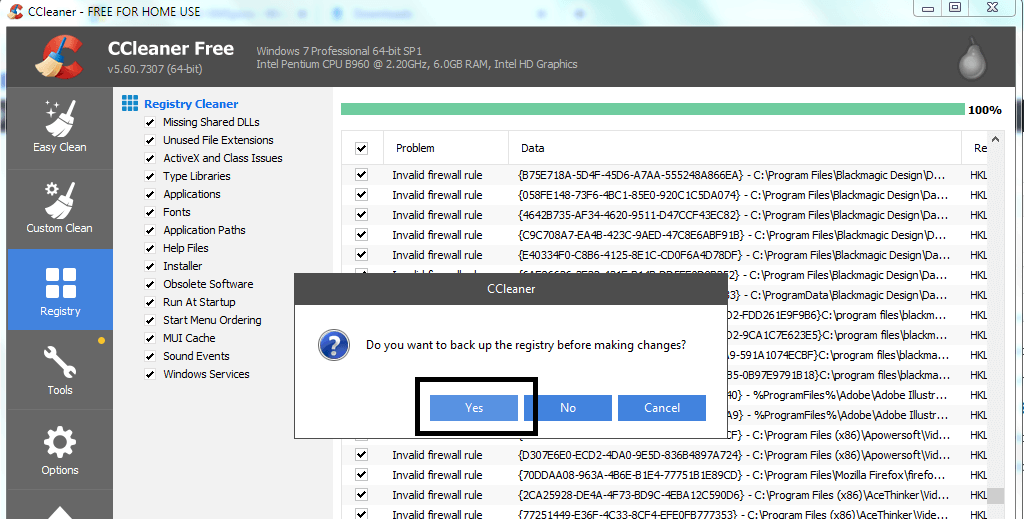Open the Tools section
This screenshot has width=1024, height=519.
59,370
